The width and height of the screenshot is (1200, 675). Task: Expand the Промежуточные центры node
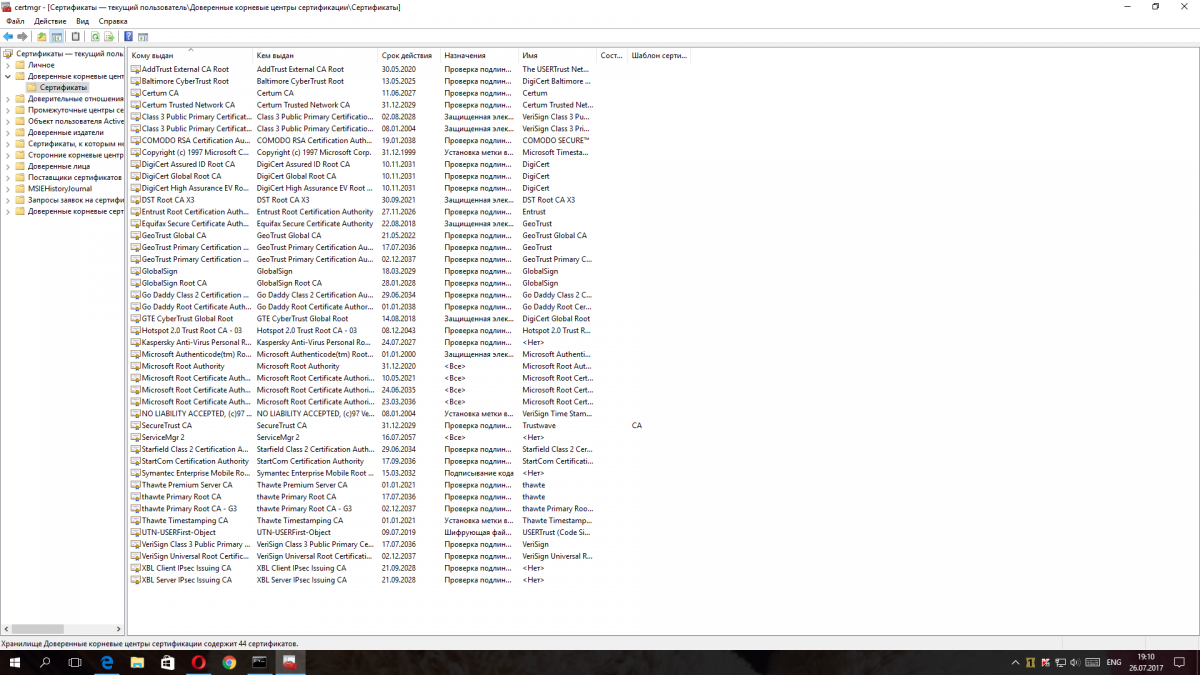(8, 110)
